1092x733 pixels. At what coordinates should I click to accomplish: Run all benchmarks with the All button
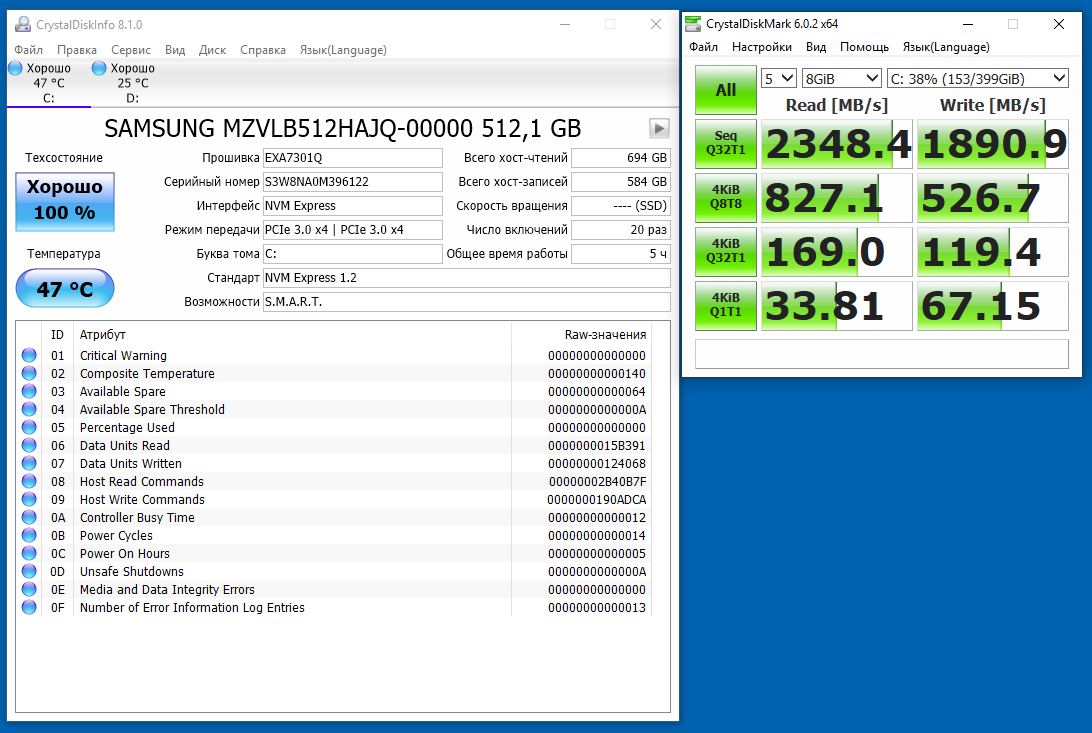(726, 90)
